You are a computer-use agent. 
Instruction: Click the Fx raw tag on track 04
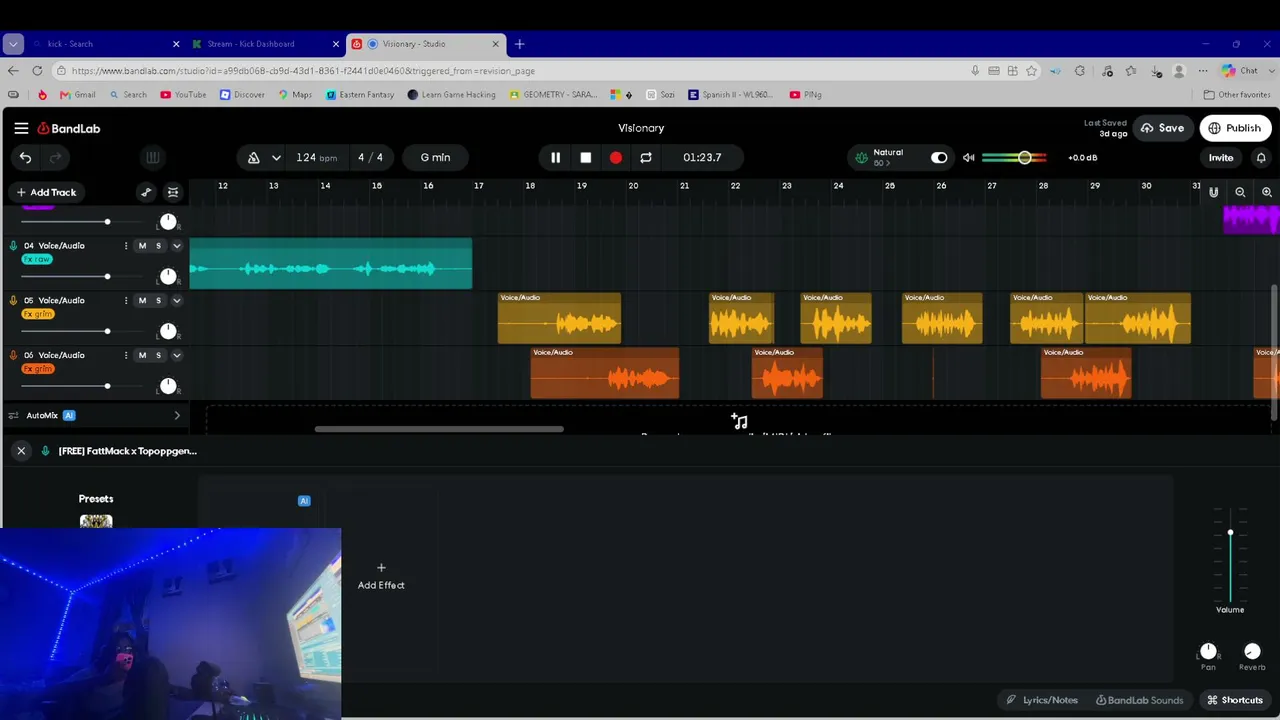coord(36,259)
